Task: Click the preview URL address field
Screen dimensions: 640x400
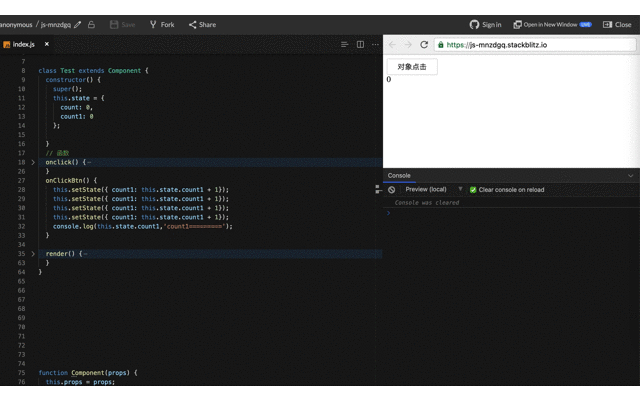Action: [535, 45]
